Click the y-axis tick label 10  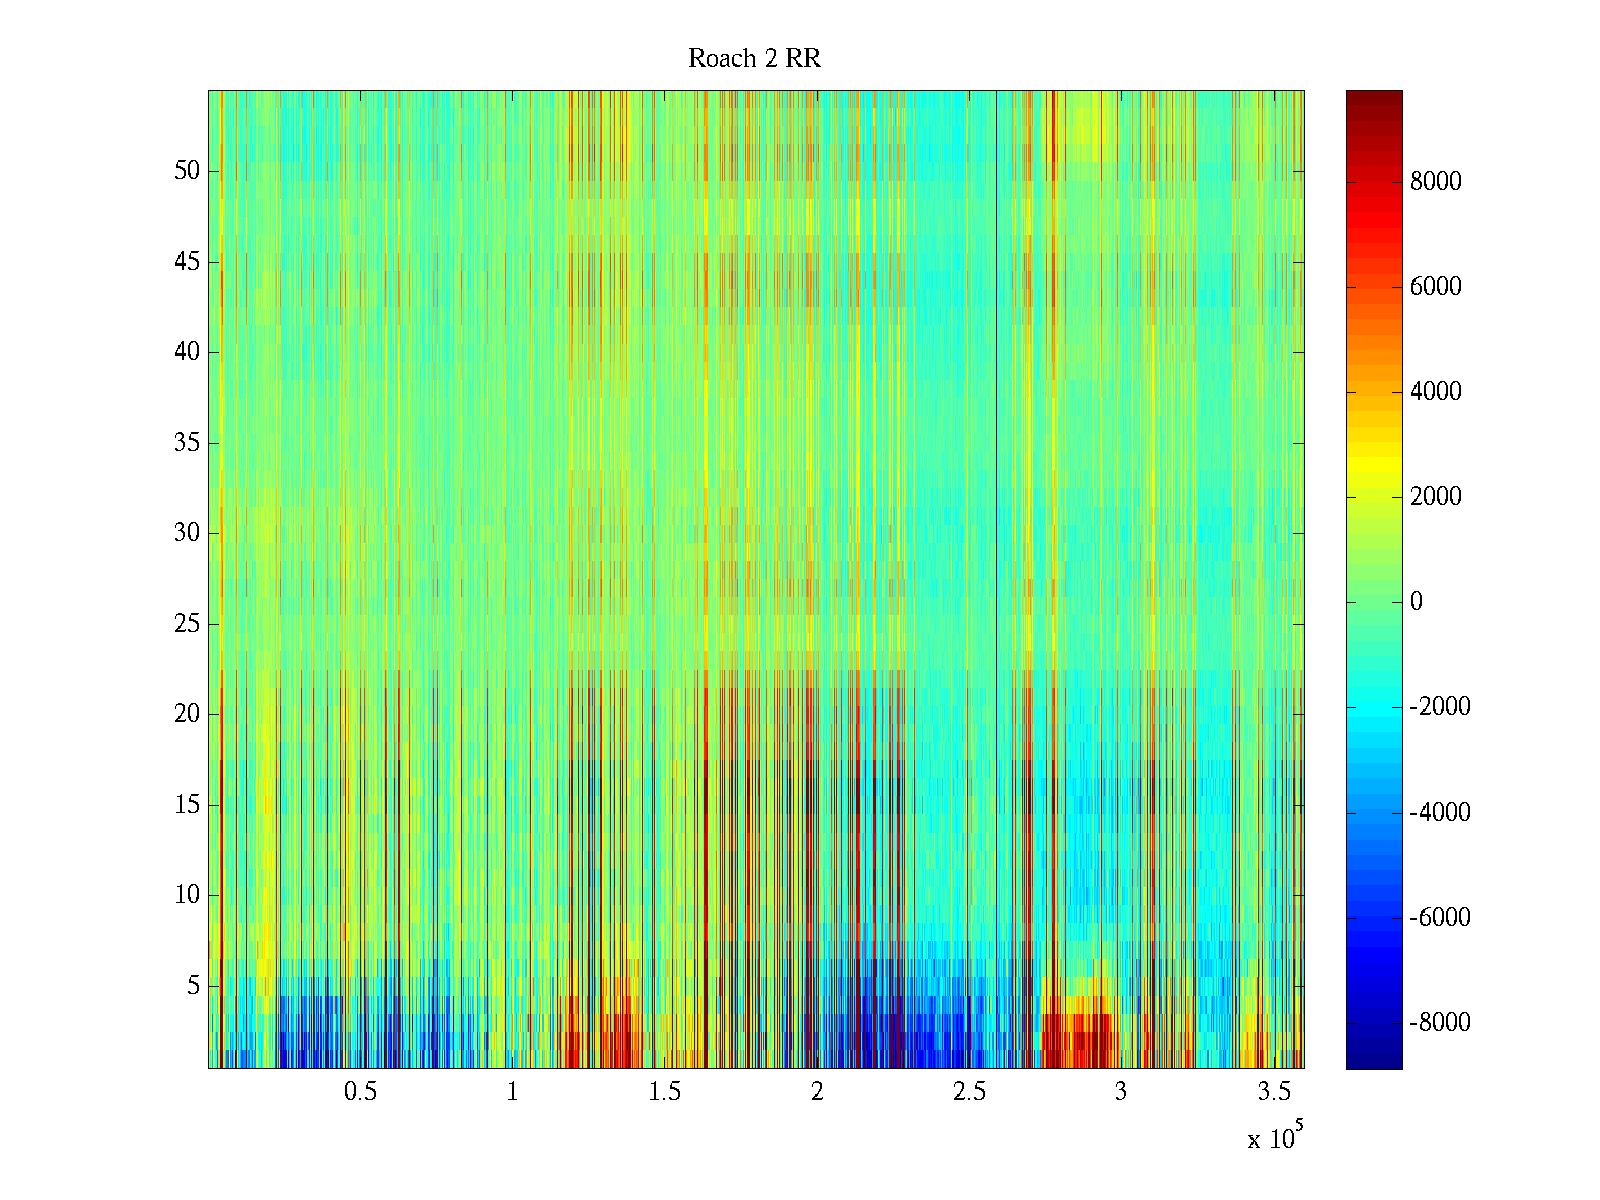point(187,895)
